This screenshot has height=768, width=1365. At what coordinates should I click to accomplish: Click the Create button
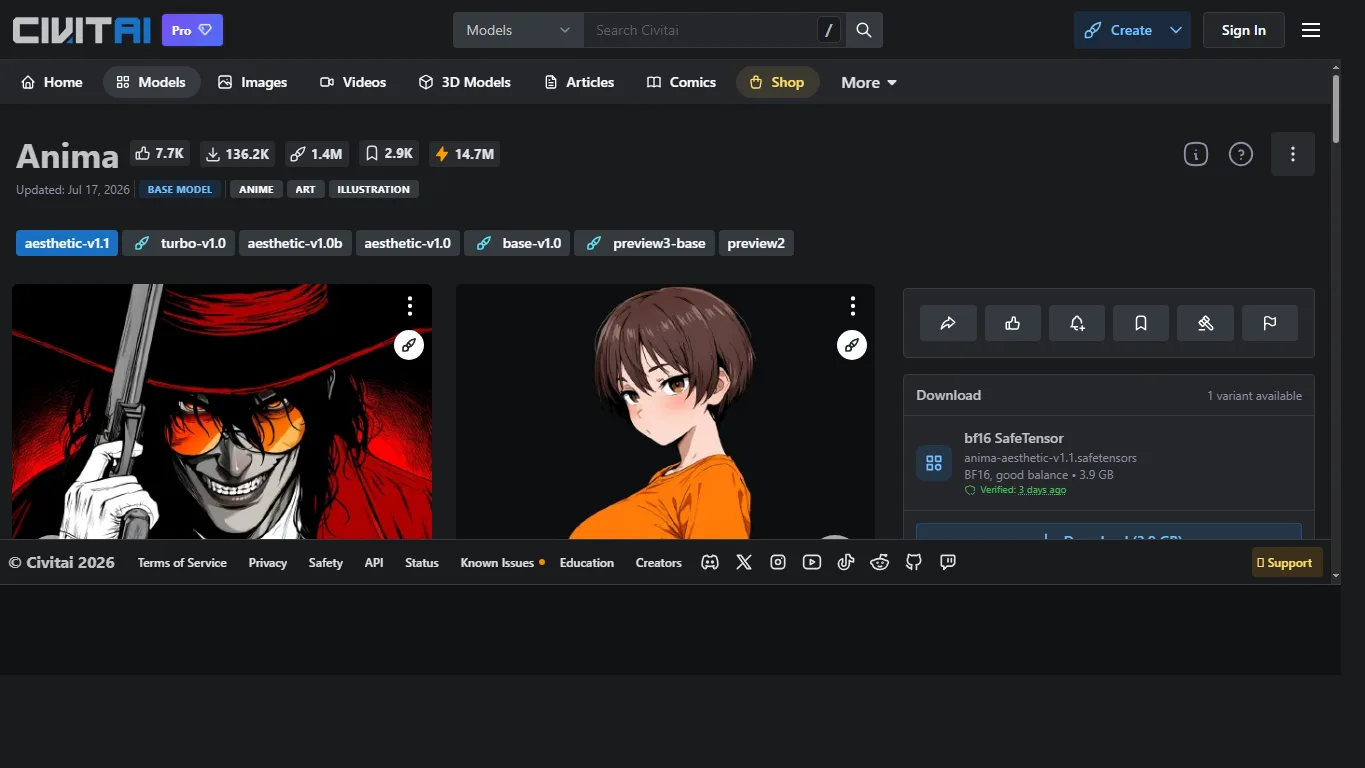[1119, 30]
